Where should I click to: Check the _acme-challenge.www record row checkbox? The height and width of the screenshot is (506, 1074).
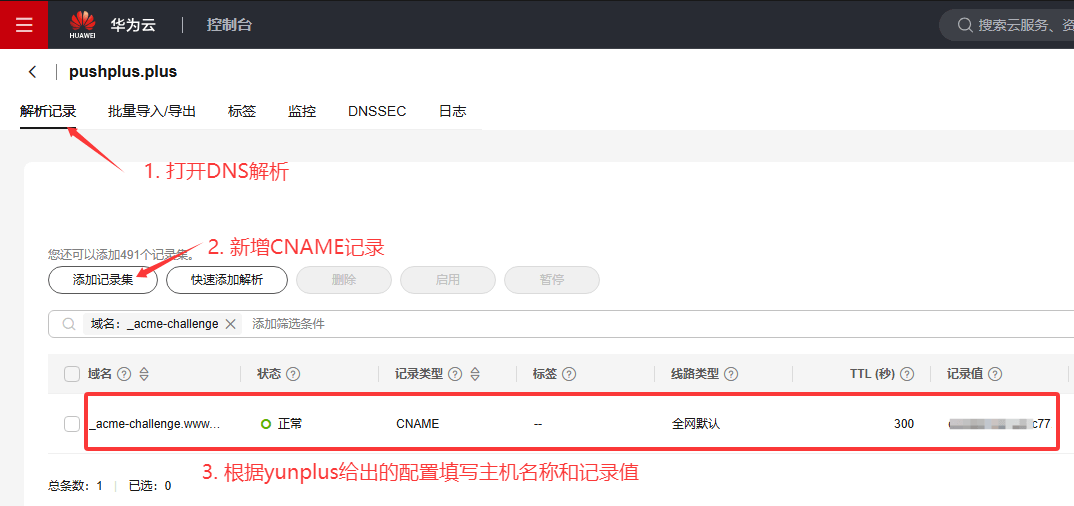click(72, 424)
